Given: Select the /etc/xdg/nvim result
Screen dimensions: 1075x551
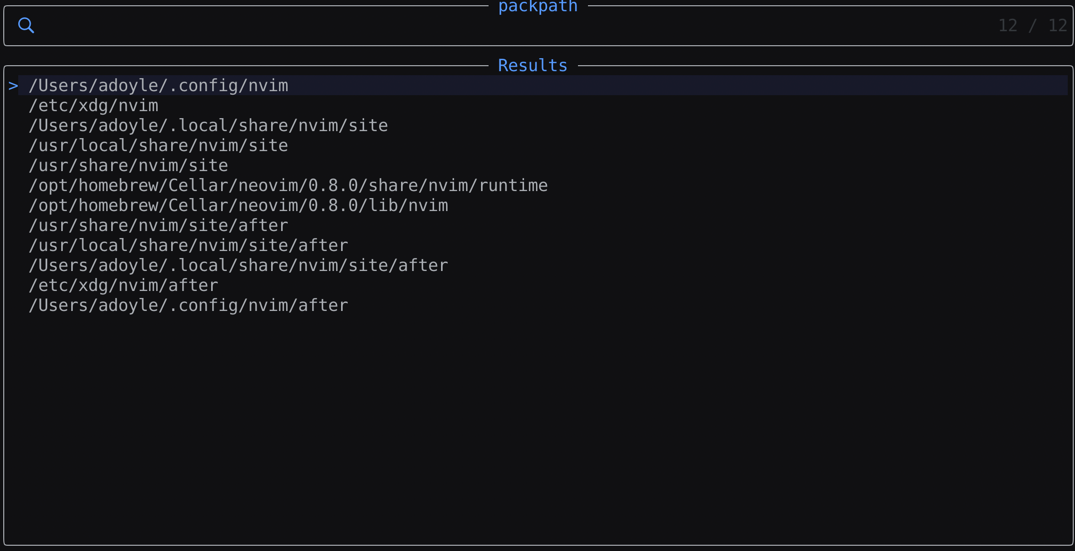Looking at the screenshot, I should click(93, 106).
